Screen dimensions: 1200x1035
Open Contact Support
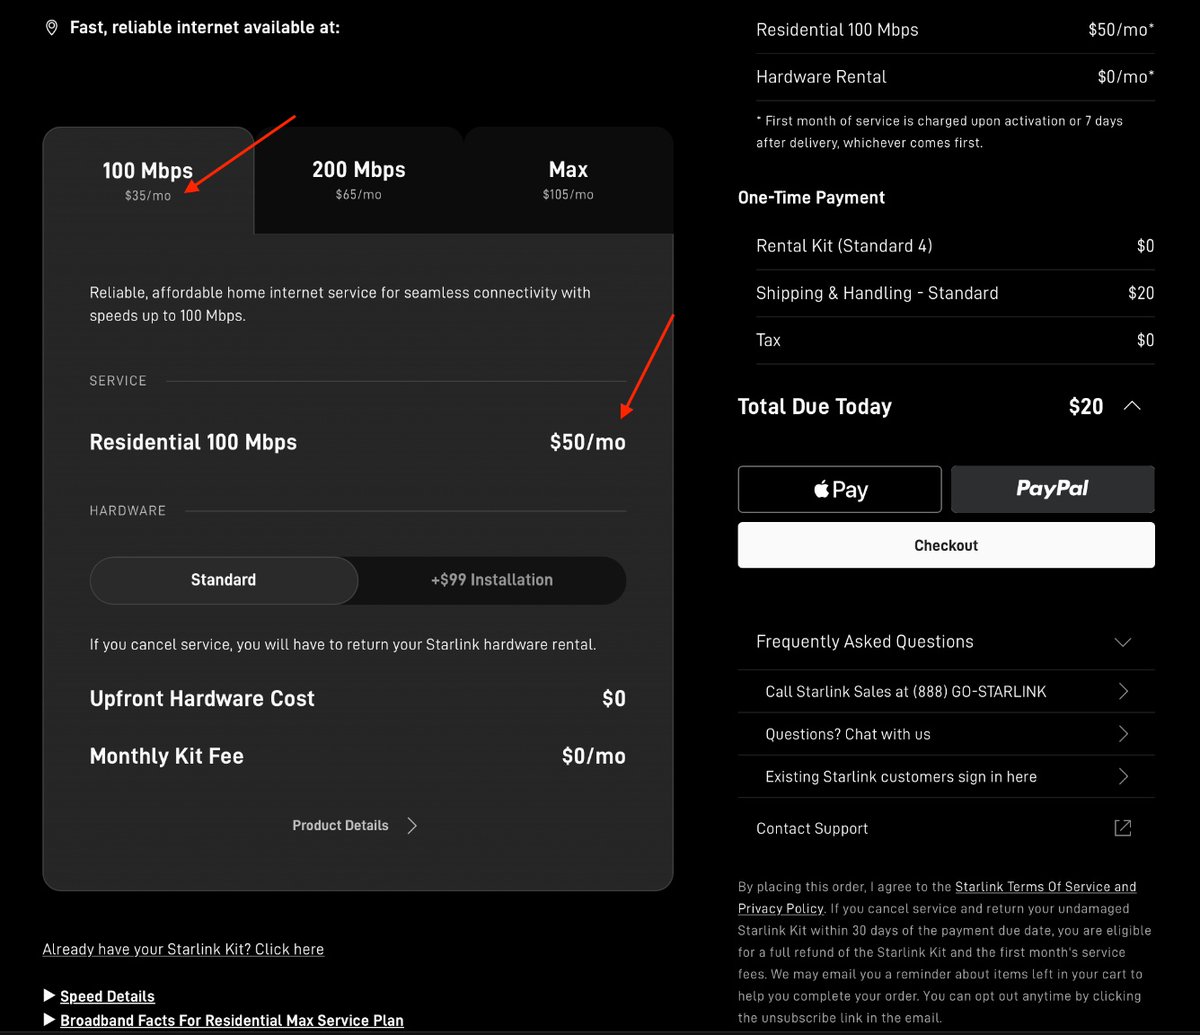946,828
